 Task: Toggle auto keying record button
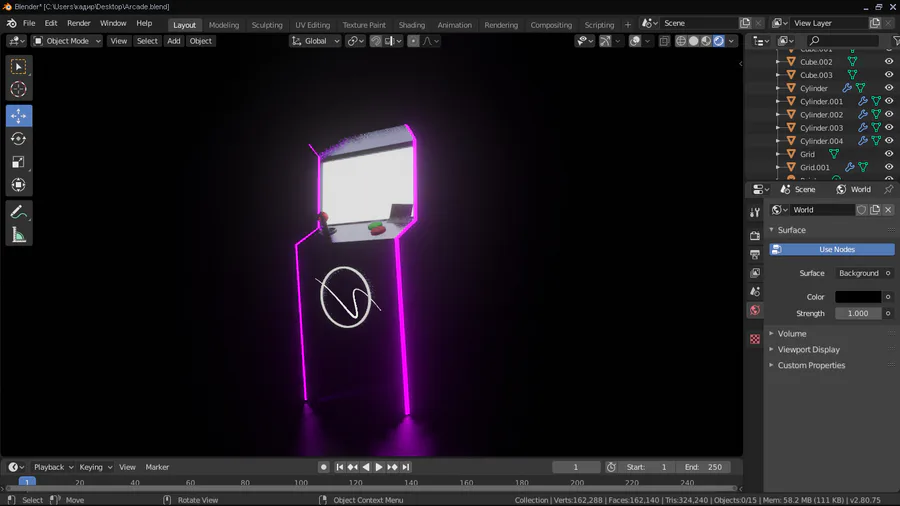(323, 467)
